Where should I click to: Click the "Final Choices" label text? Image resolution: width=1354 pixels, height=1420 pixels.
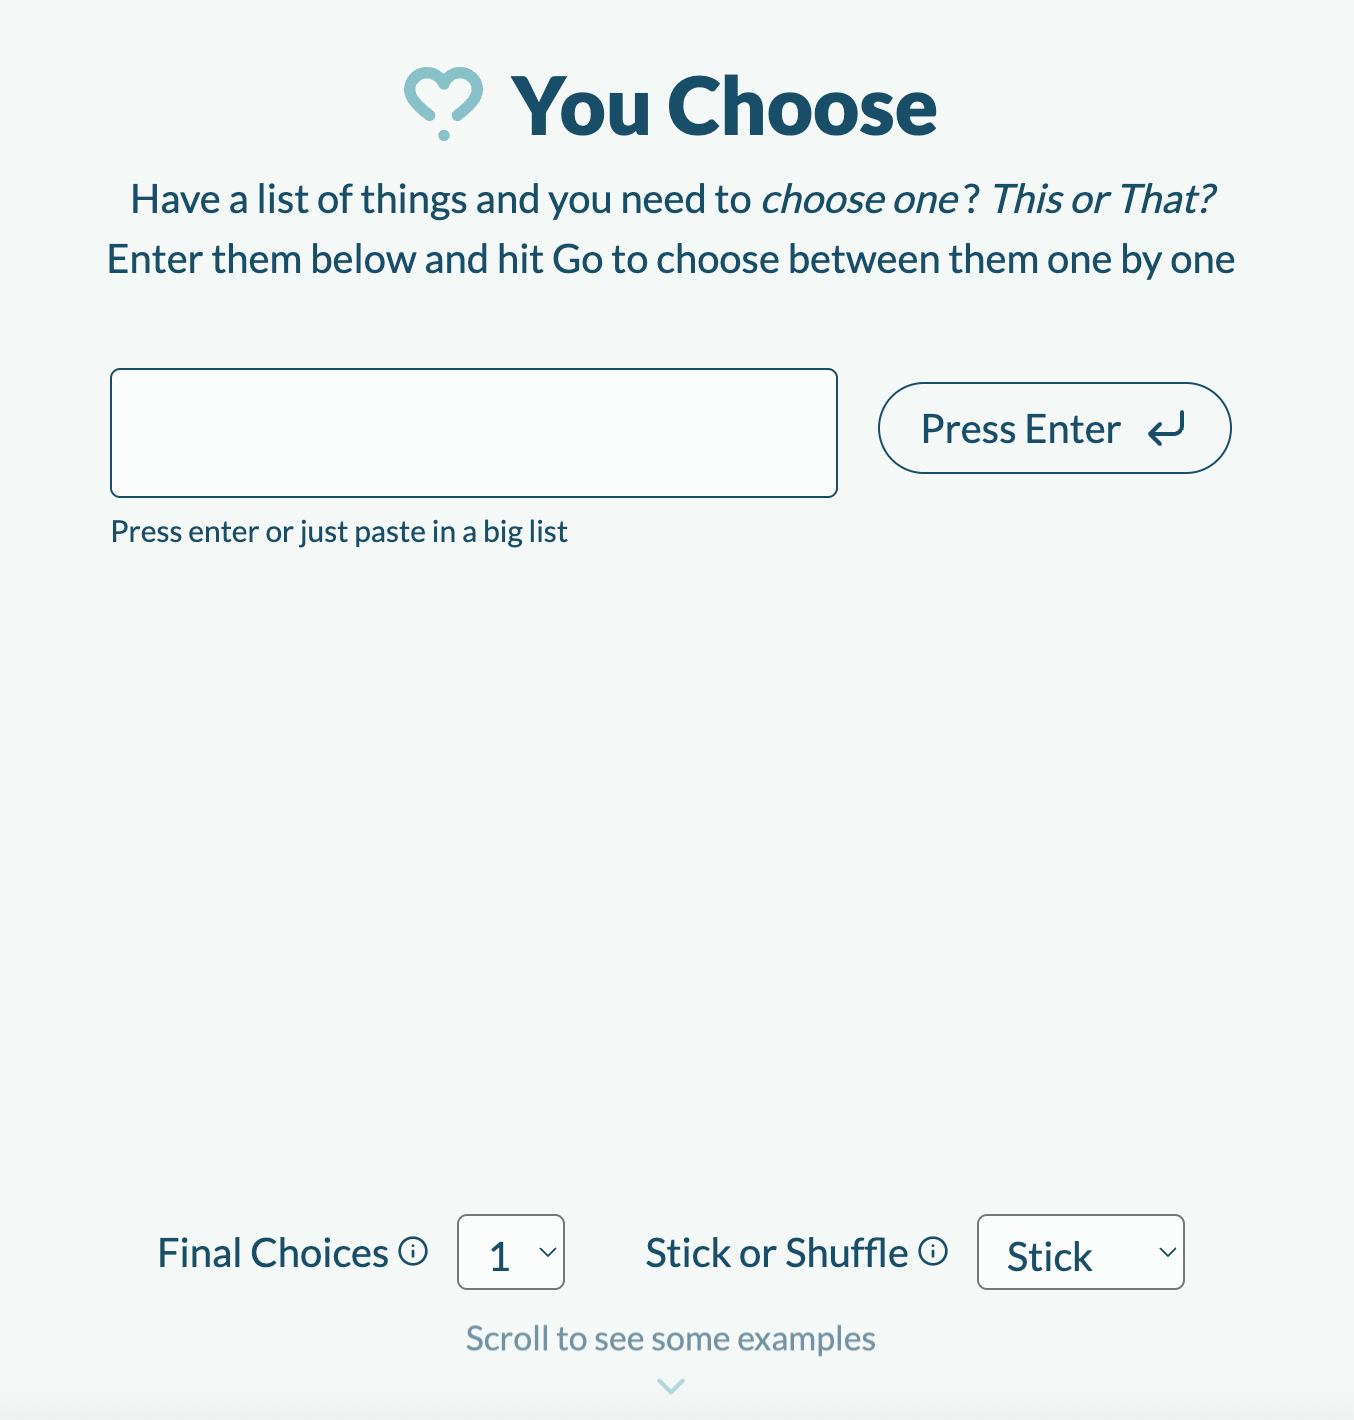[273, 1253]
